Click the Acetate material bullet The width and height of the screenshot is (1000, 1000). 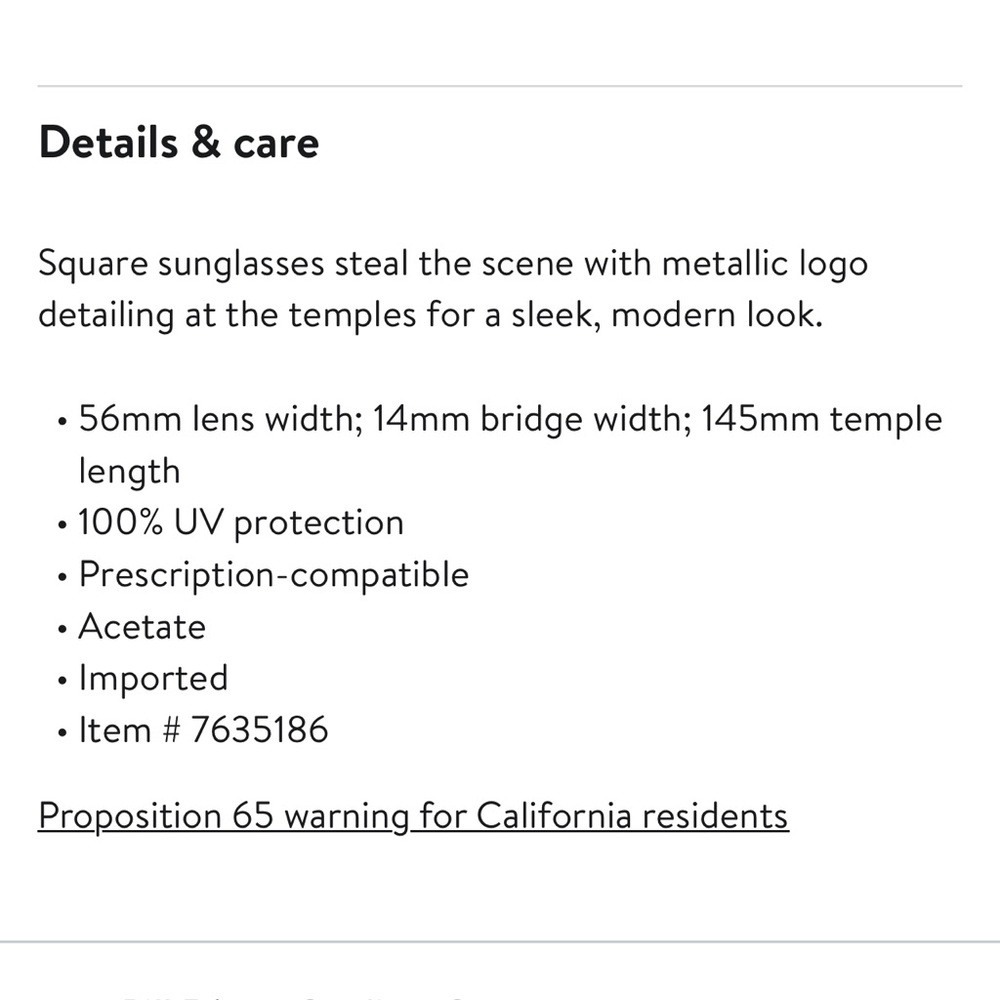tap(142, 626)
